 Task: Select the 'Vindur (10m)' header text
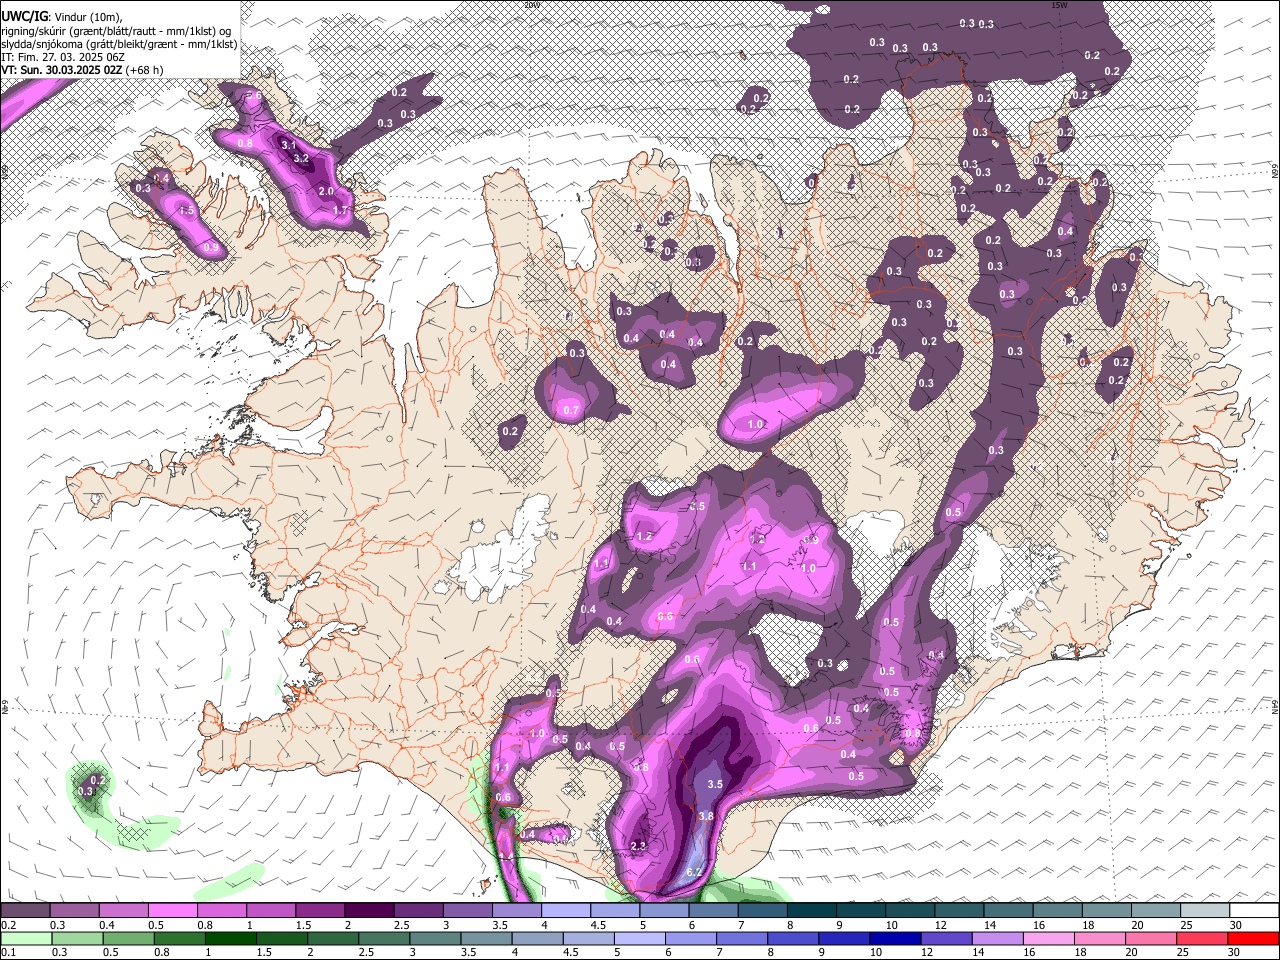pyautogui.click(x=87, y=17)
